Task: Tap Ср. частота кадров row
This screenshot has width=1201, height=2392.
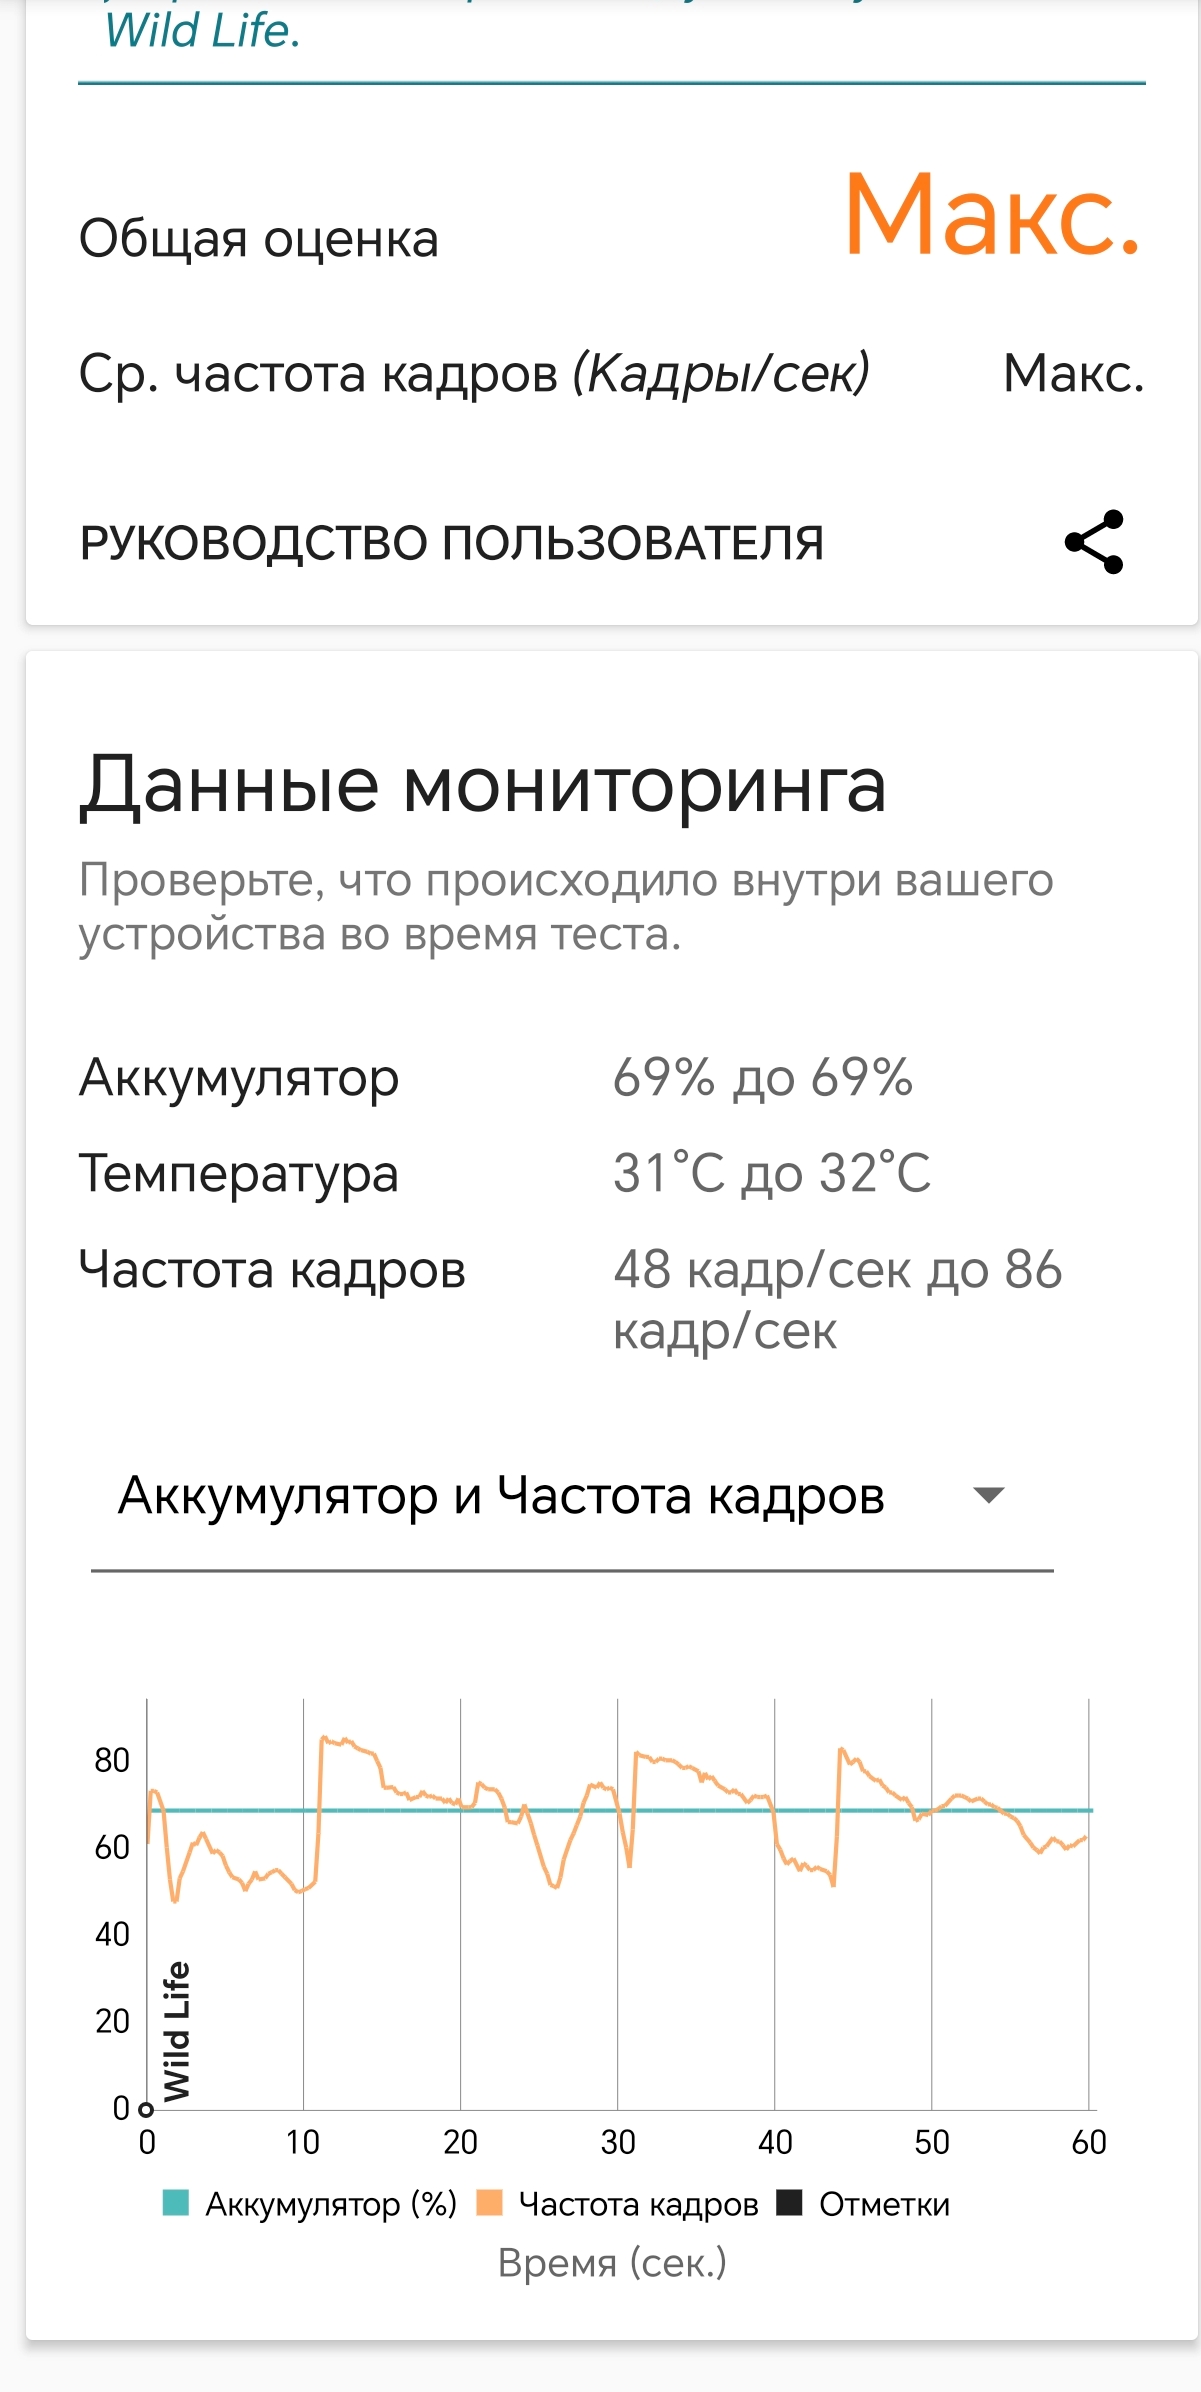Action: point(611,373)
